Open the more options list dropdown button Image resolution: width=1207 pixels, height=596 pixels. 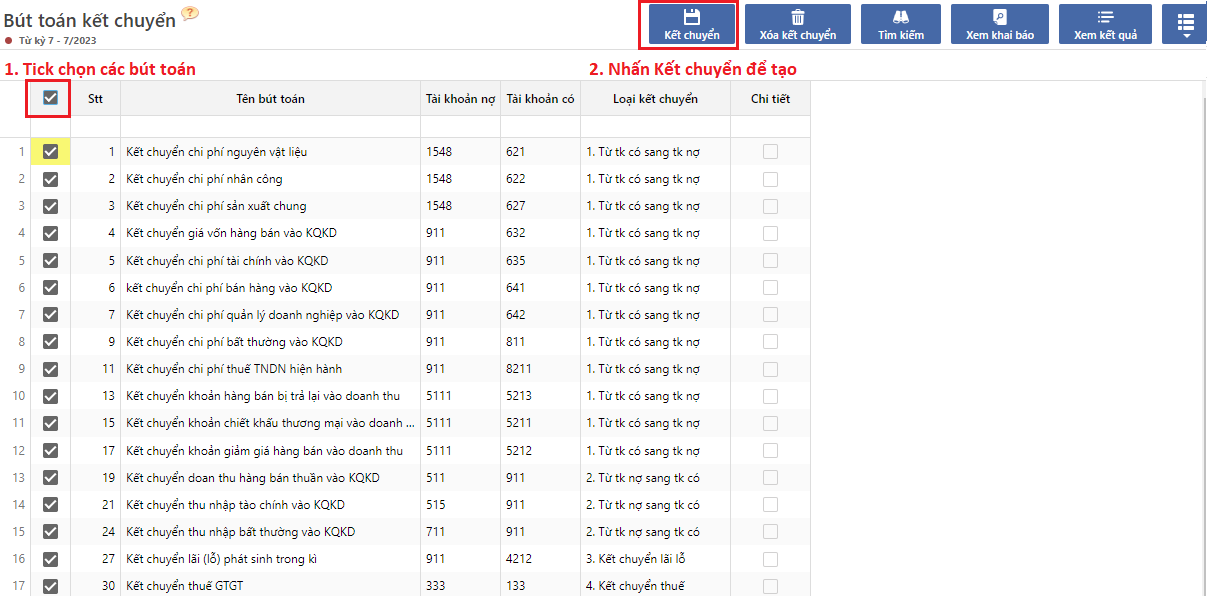tap(1185, 25)
